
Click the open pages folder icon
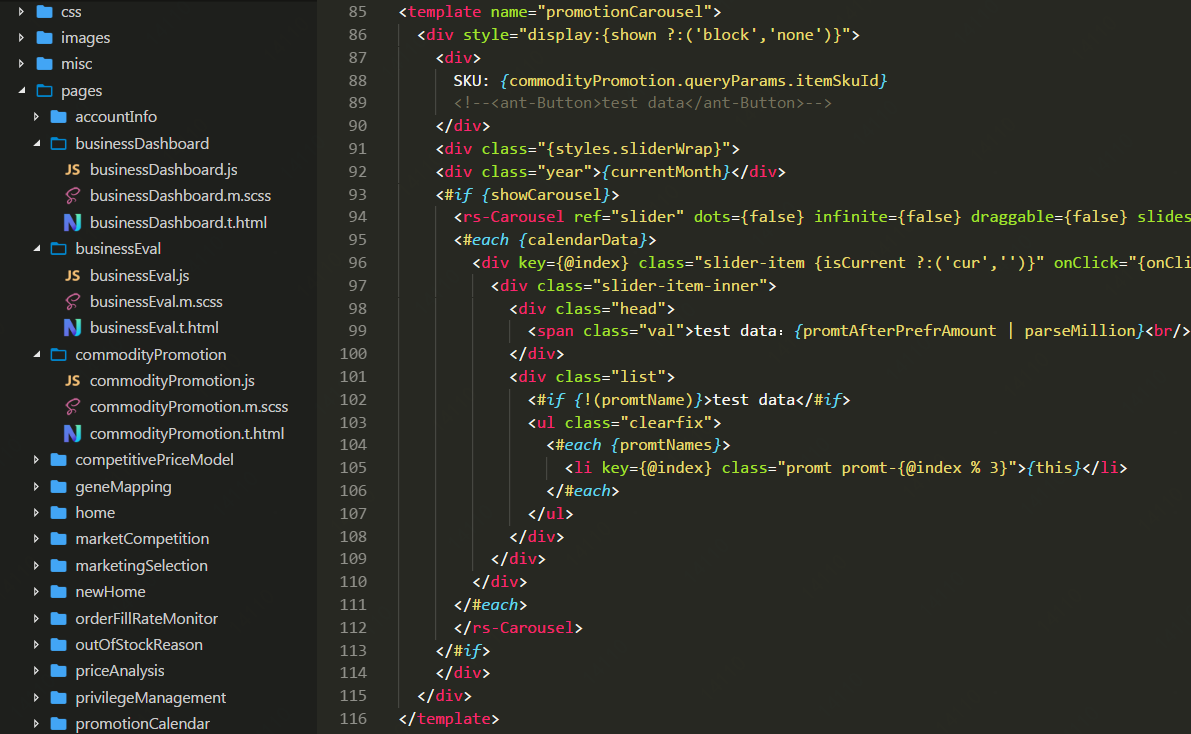pyautogui.click(x=45, y=90)
